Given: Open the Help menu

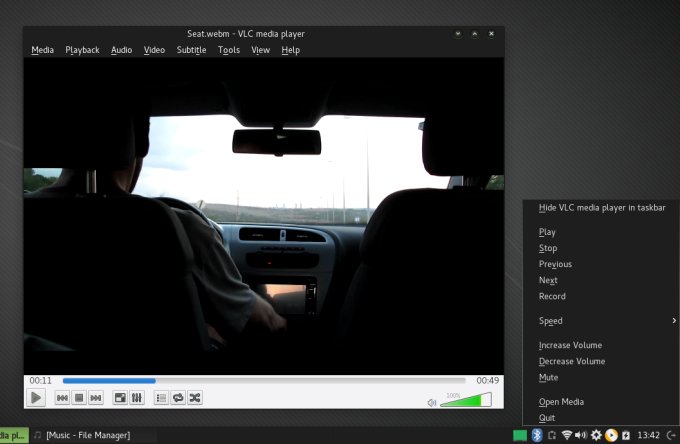Looking at the screenshot, I should click(291, 50).
